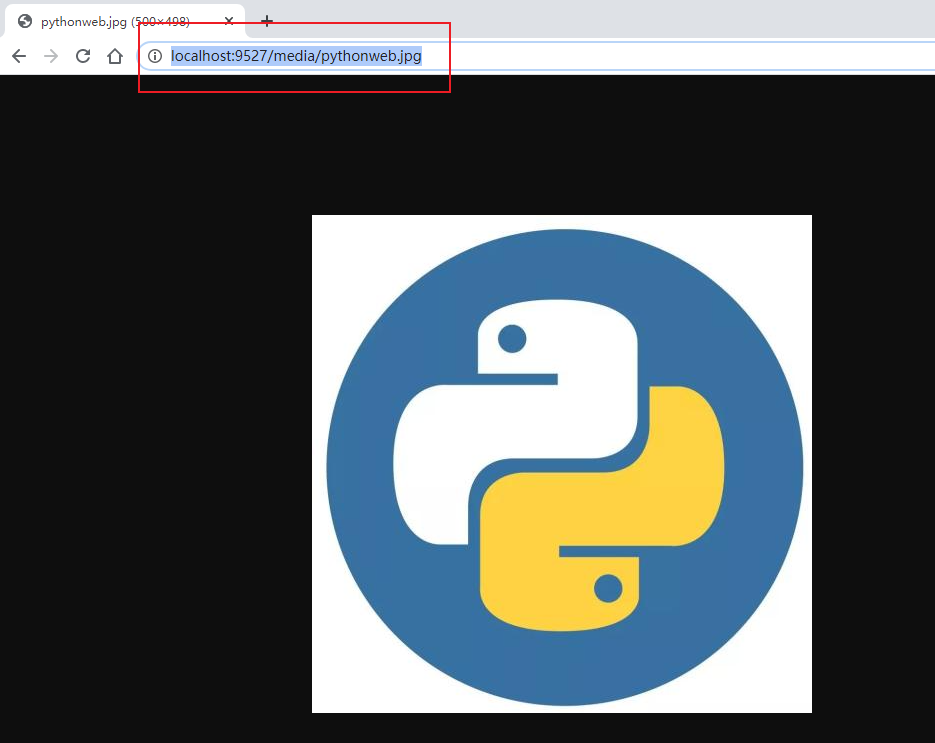The width and height of the screenshot is (935, 743).
Task: Click the refresh icon next to forward arrow
Action: point(83,56)
